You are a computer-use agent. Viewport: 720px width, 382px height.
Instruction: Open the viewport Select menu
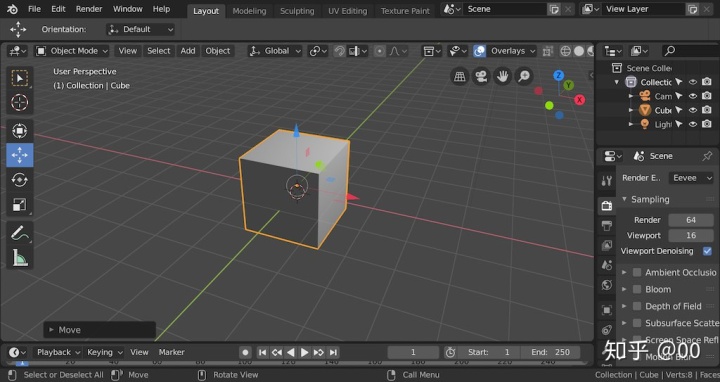click(x=158, y=51)
